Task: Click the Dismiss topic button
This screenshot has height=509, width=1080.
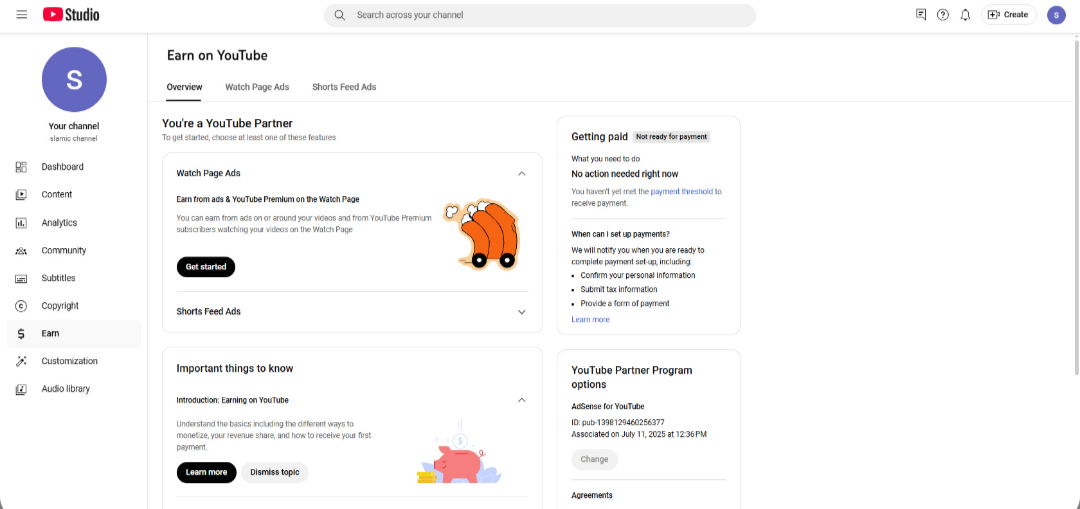Action: (x=274, y=472)
